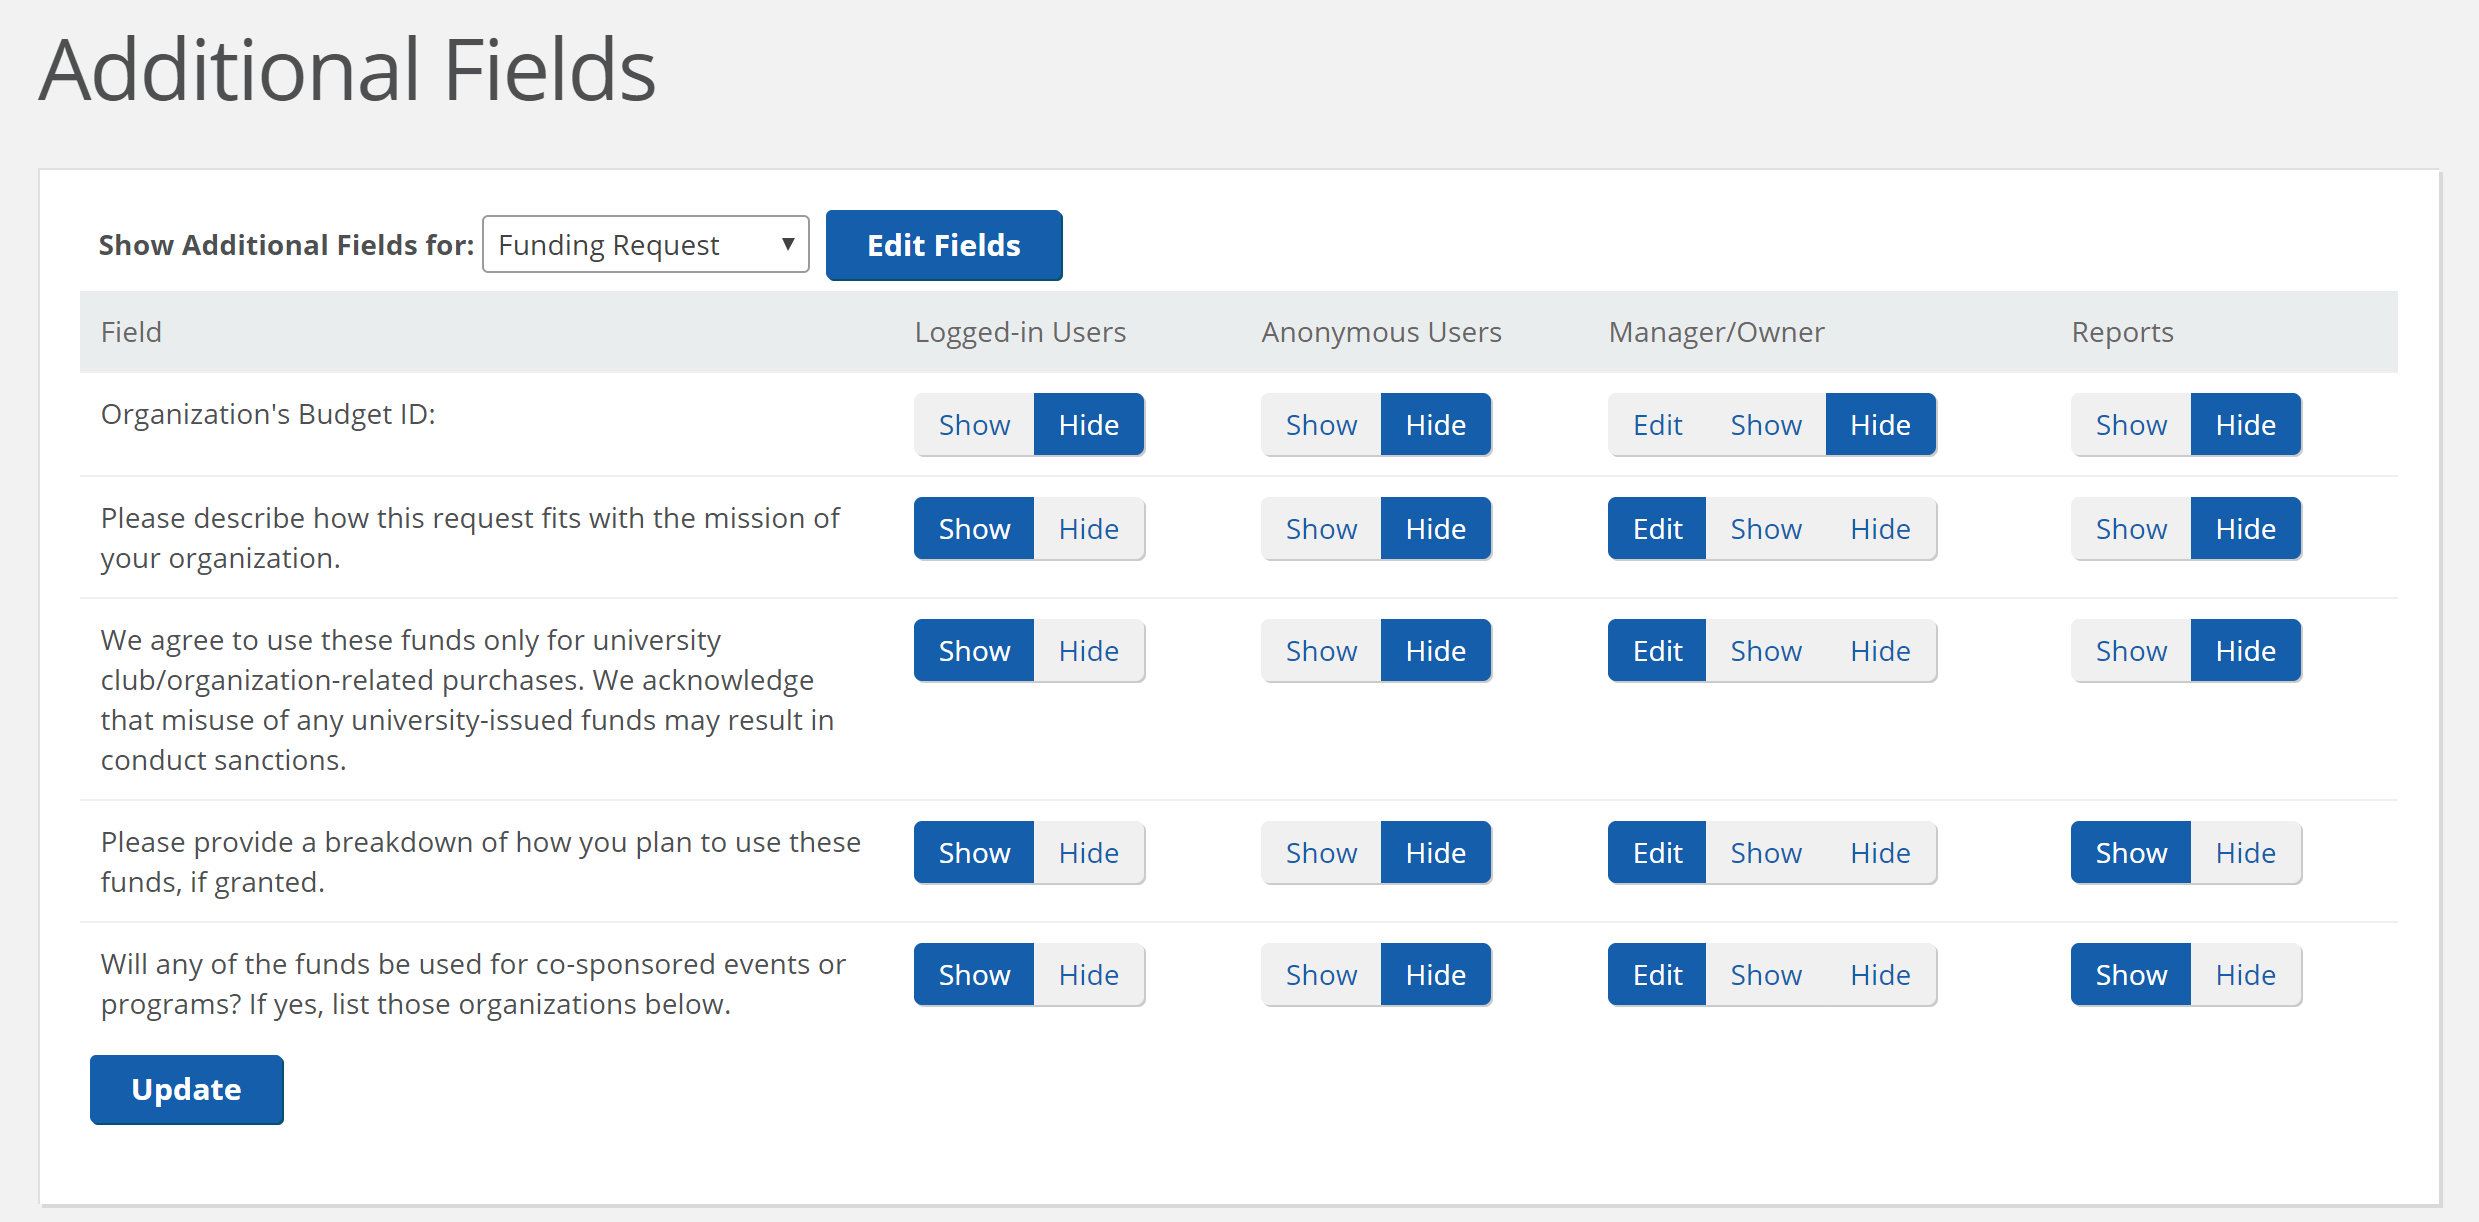The height and width of the screenshot is (1222, 2479).
Task: Select Show for funds agreement Manager/Owner
Action: (x=1766, y=651)
